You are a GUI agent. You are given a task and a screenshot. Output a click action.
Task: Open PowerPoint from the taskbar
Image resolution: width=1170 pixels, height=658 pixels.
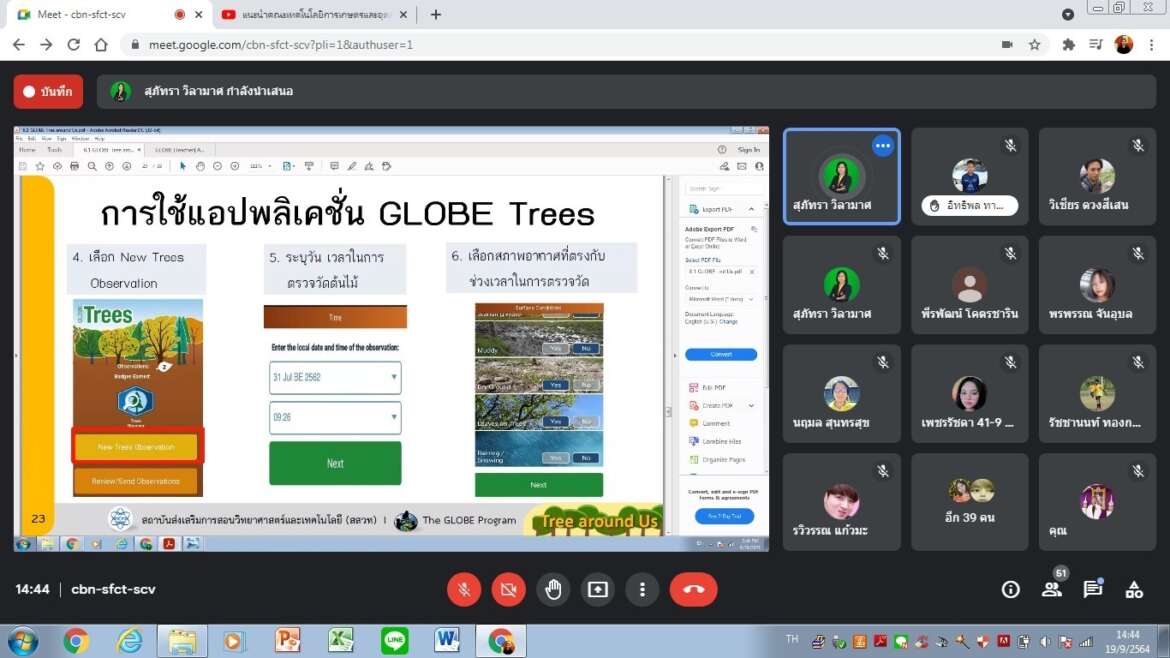(x=287, y=642)
